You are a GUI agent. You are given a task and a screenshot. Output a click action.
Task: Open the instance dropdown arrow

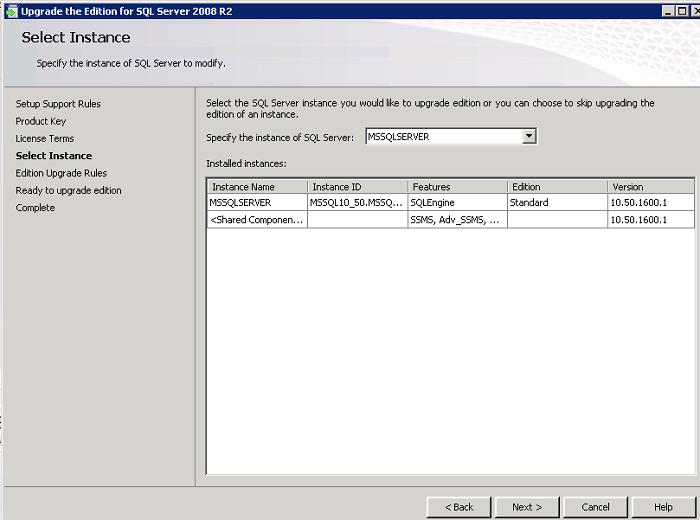[x=529, y=136]
